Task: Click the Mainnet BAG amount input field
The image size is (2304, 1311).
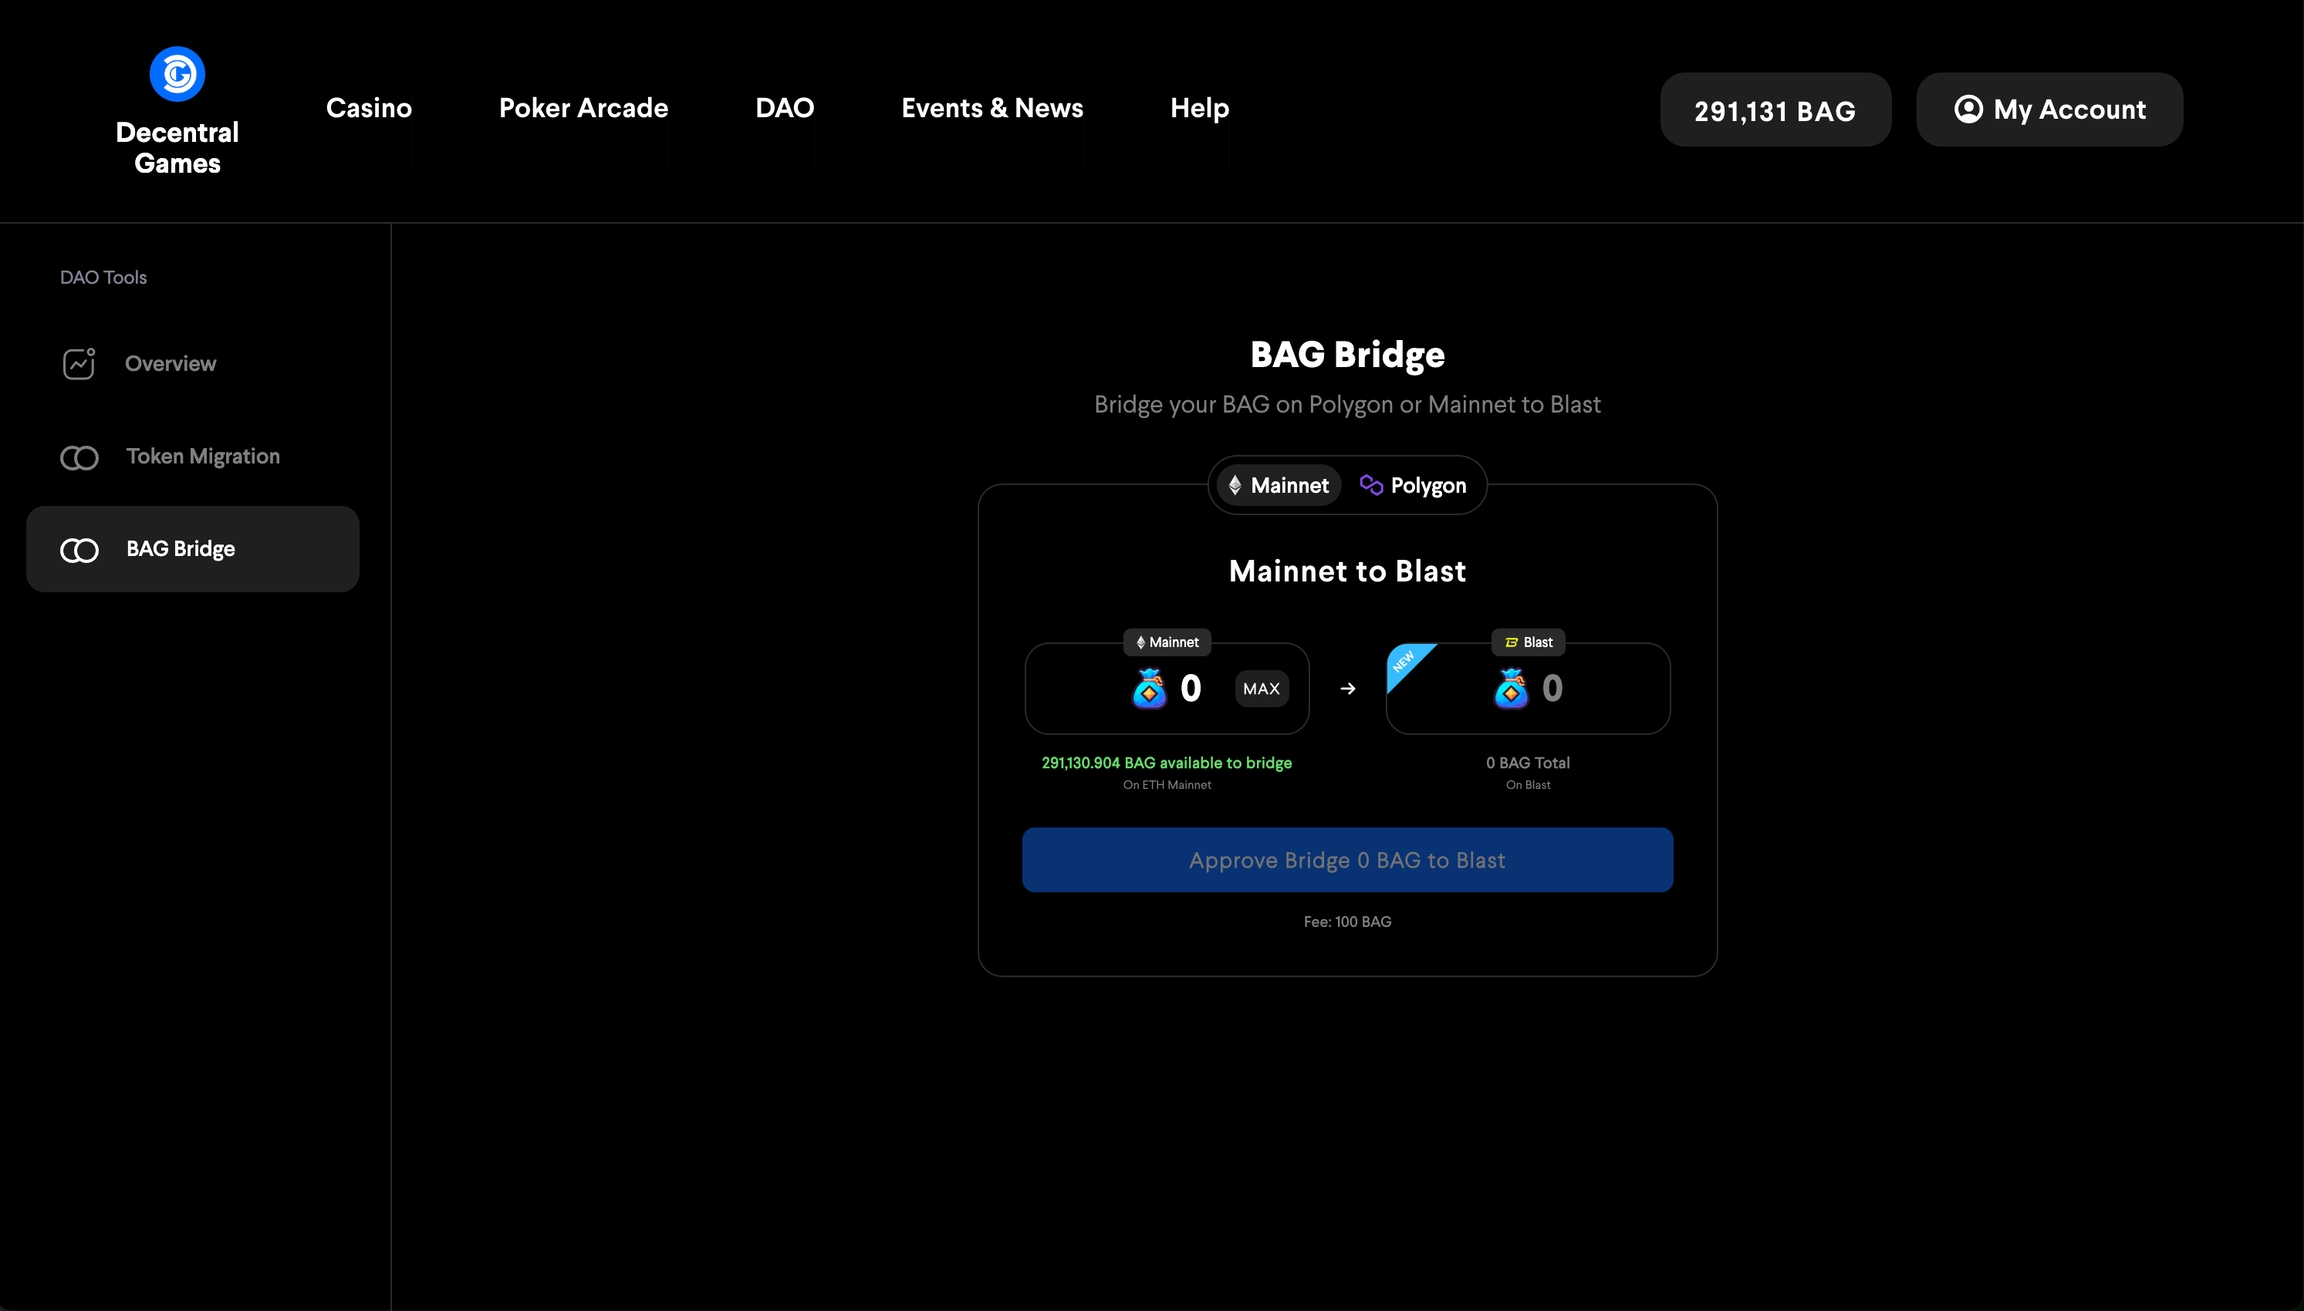Action: [x=1191, y=689]
